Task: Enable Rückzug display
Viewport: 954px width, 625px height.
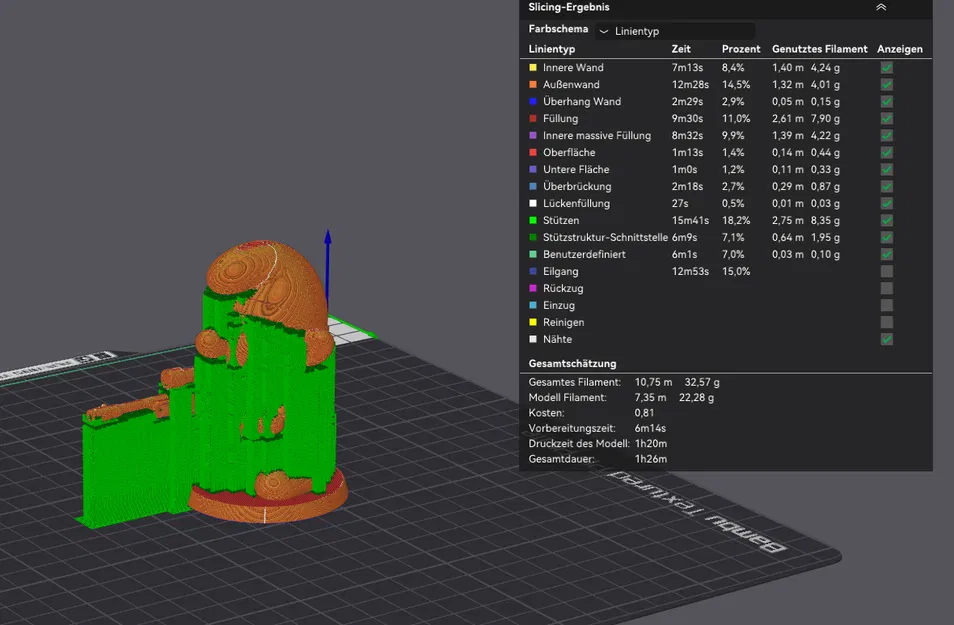Action: pos(886,288)
